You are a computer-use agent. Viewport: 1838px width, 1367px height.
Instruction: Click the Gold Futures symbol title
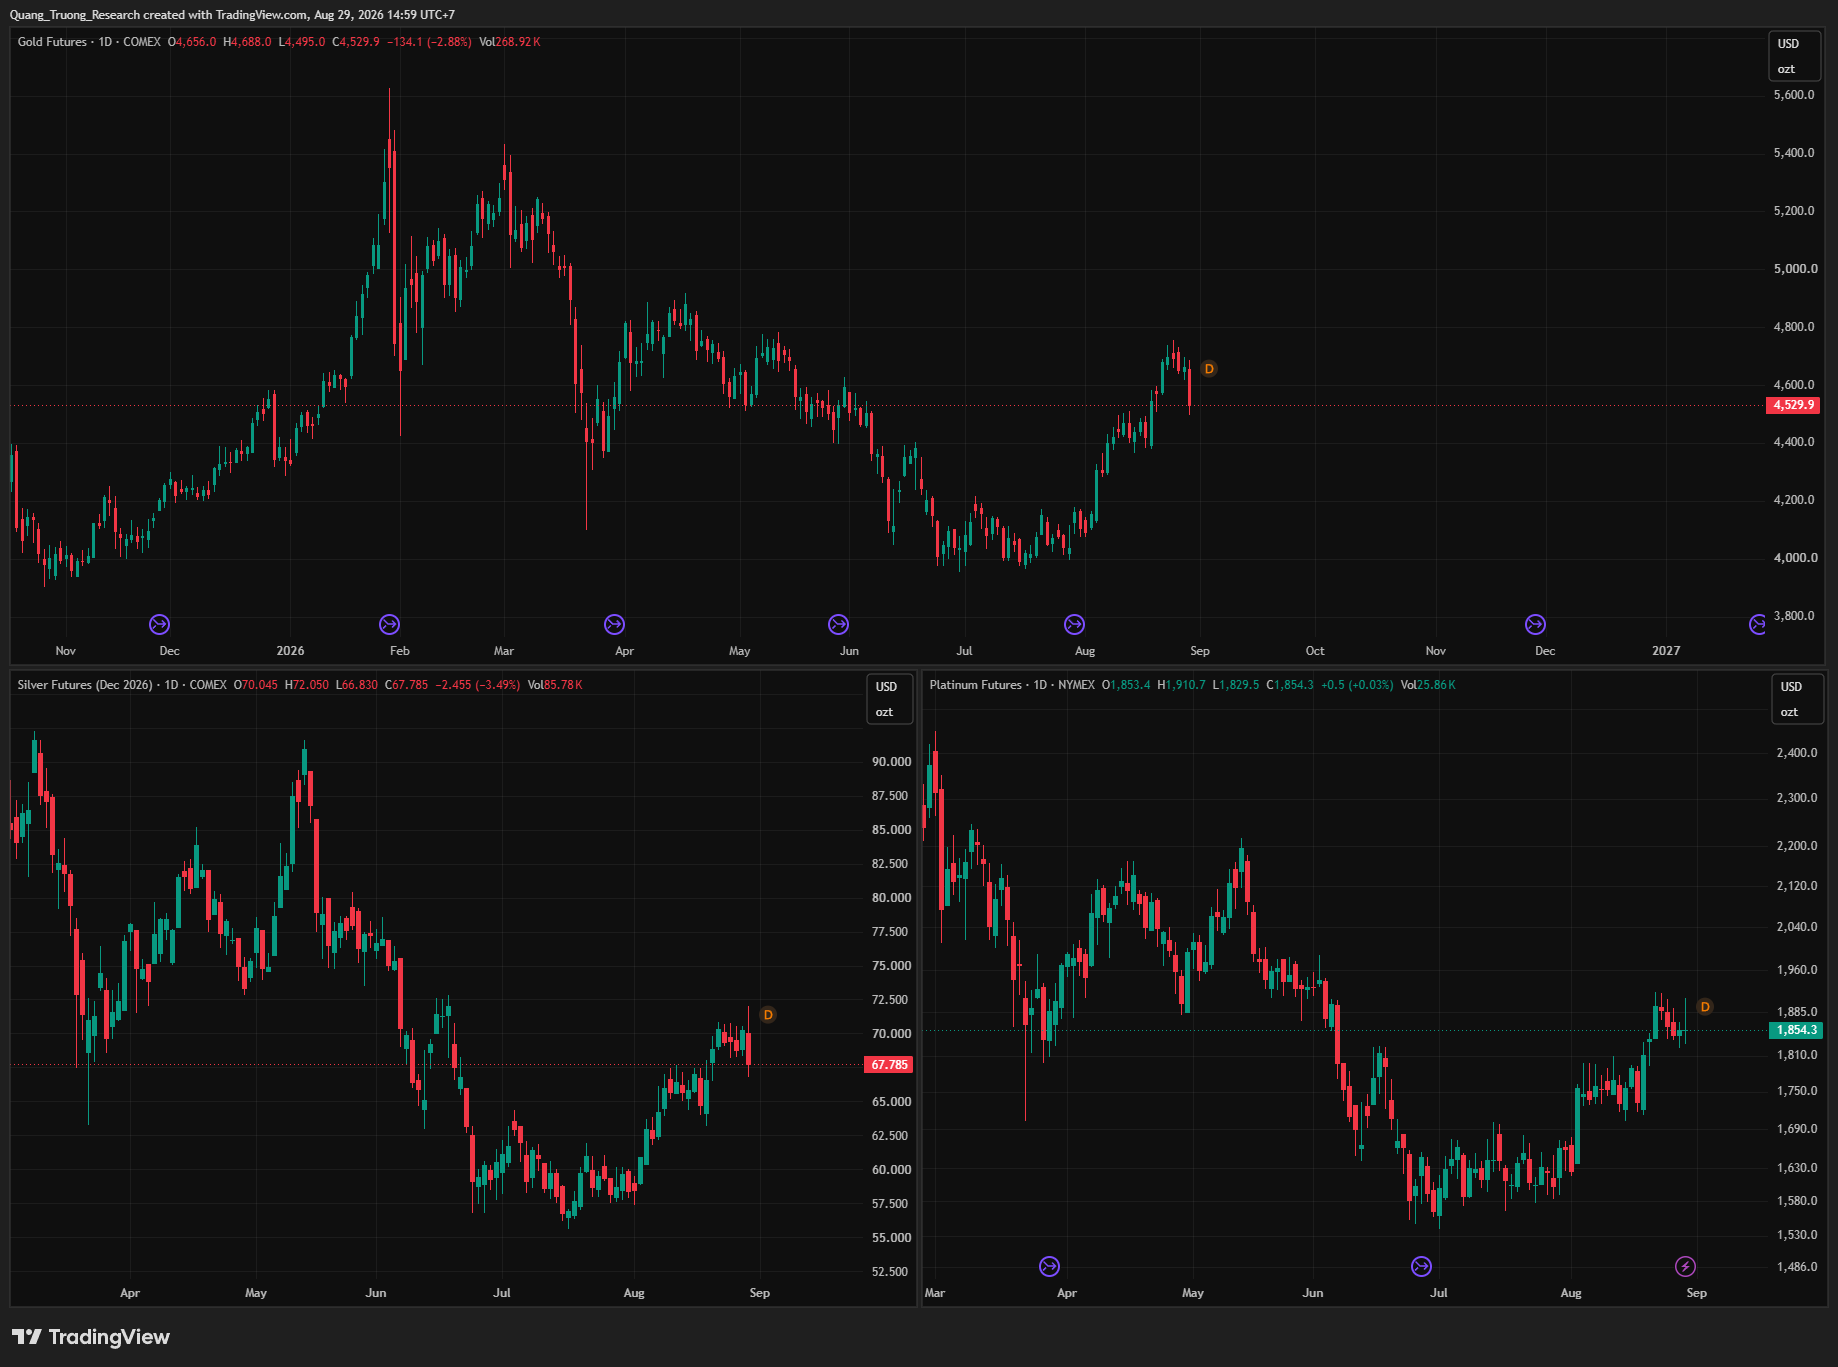tap(52, 42)
